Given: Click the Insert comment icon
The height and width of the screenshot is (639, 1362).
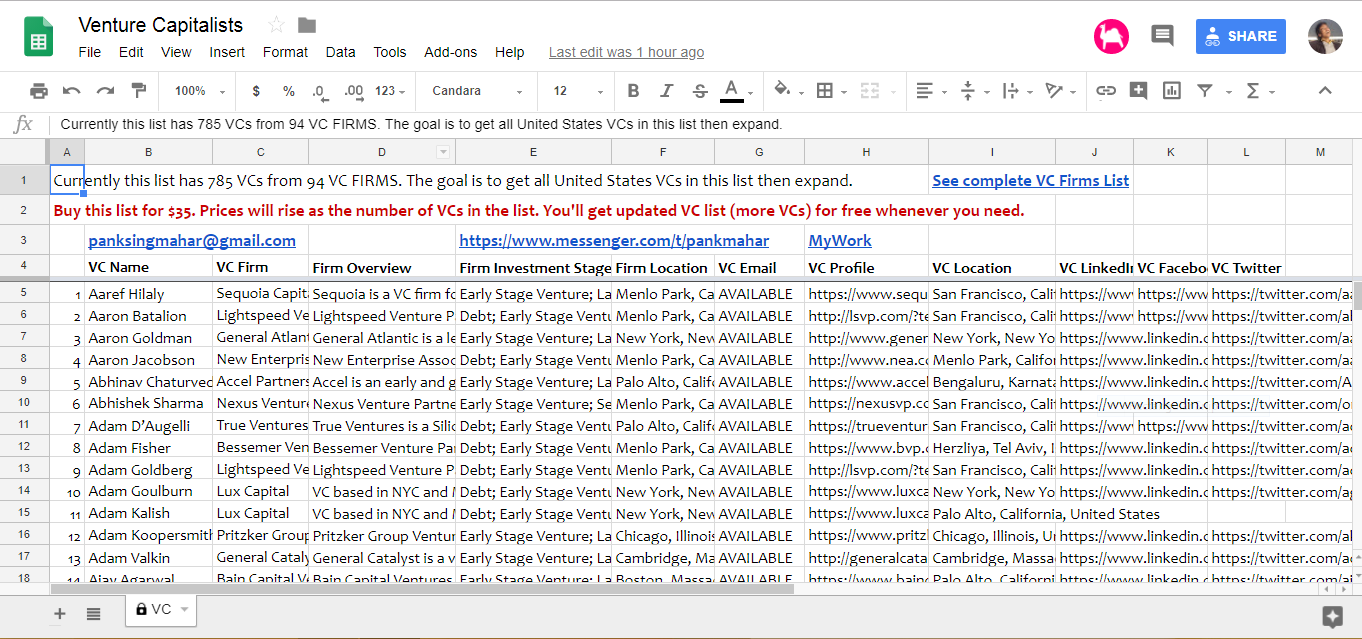Looking at the screenshot, I should tap(1138, 91).
